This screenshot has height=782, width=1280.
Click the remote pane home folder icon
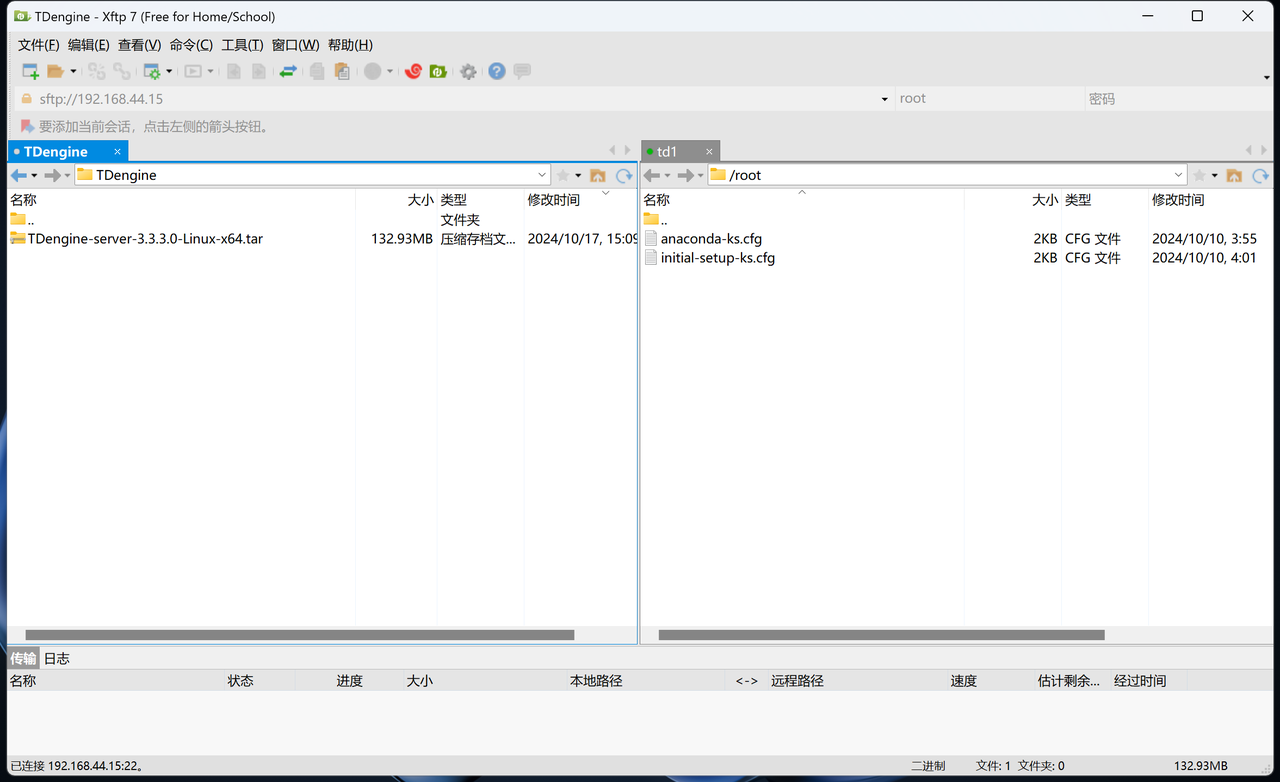click(1234, 175)
